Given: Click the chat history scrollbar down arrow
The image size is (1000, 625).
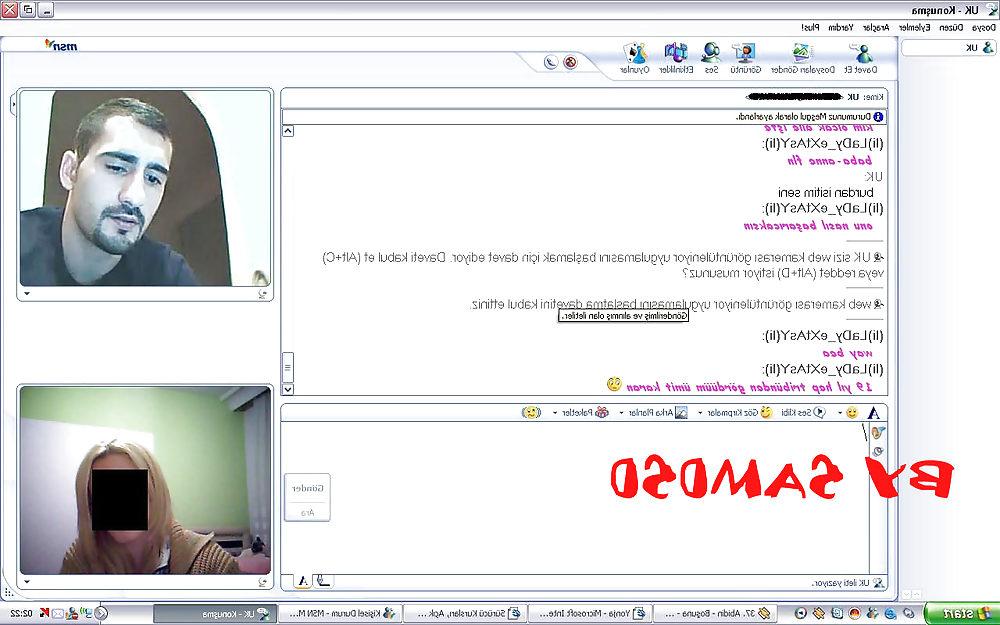Looking at the screenshot, I should [x=288, y=388].
